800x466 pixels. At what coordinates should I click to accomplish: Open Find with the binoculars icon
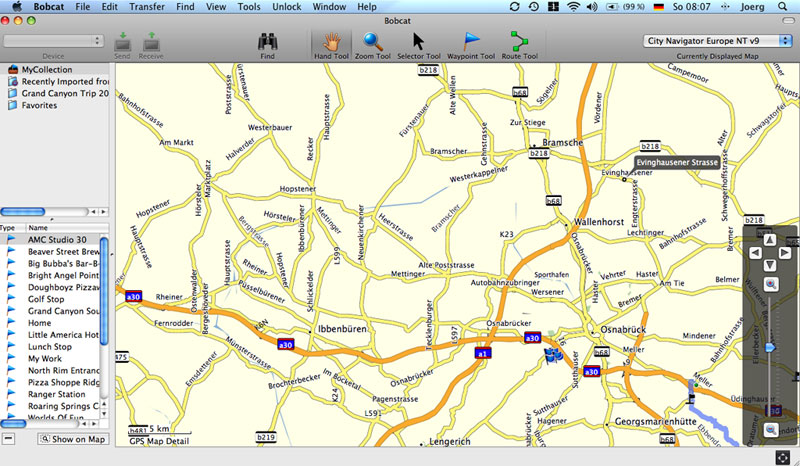267,44
